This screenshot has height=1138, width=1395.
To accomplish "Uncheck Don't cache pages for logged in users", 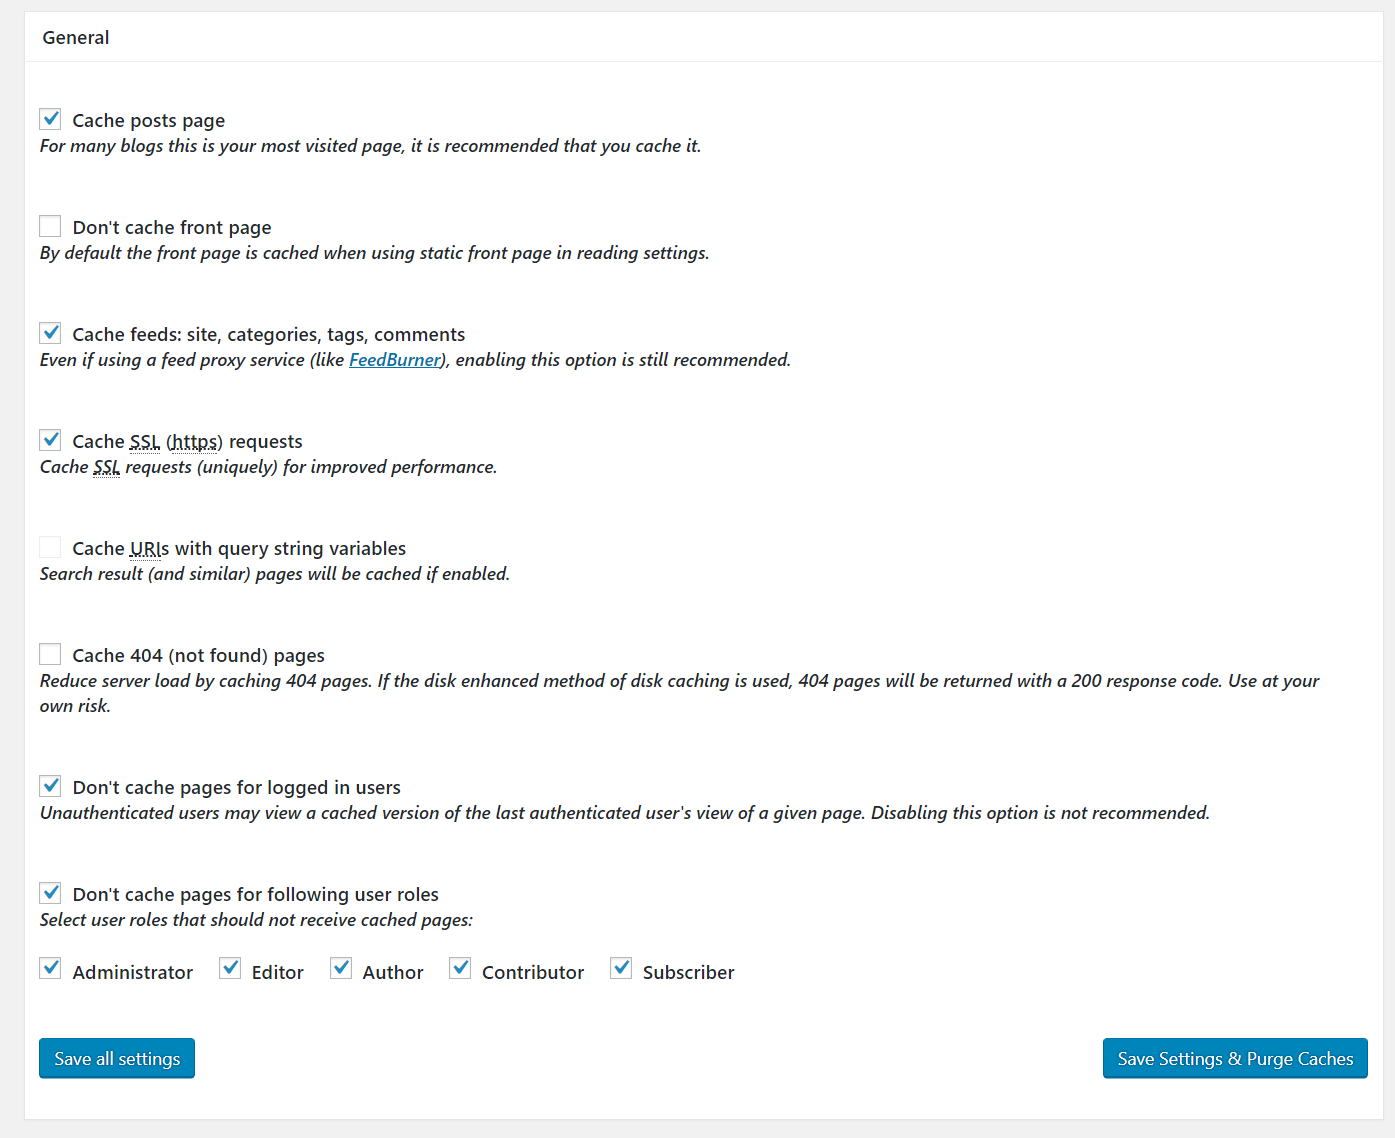I will (50, 786).
